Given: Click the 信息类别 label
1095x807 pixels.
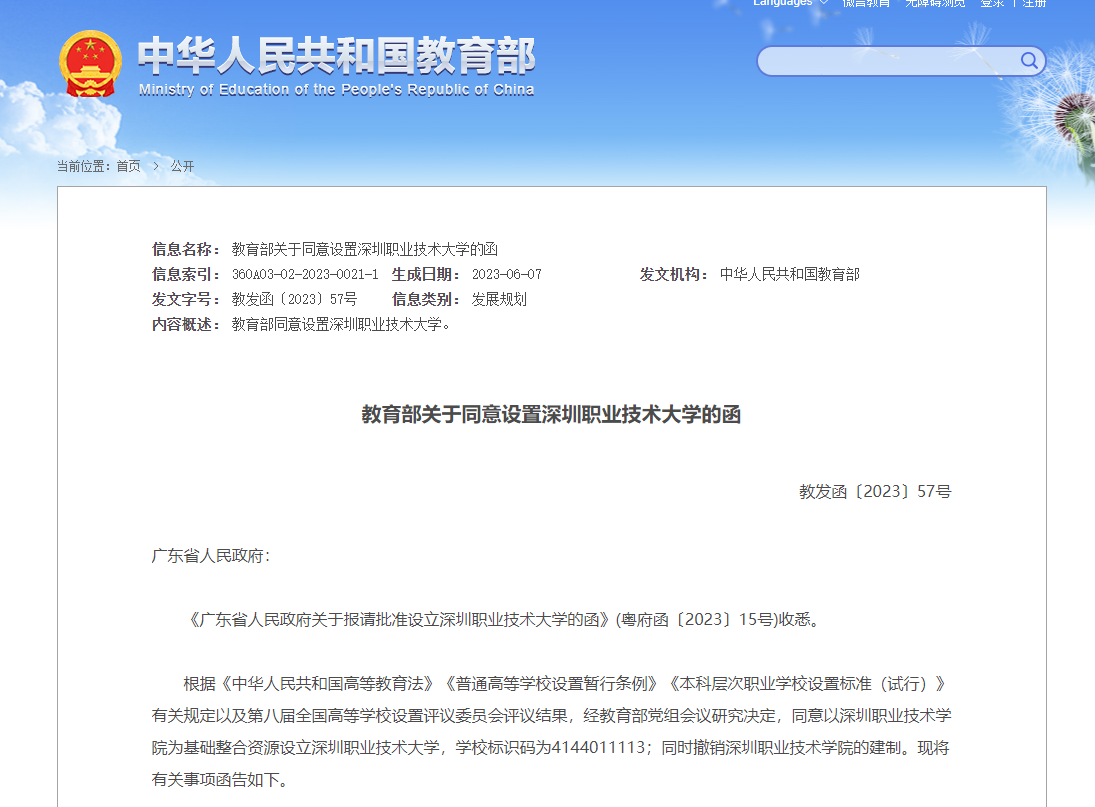Looking at the screenshot, I should [426, 299].
